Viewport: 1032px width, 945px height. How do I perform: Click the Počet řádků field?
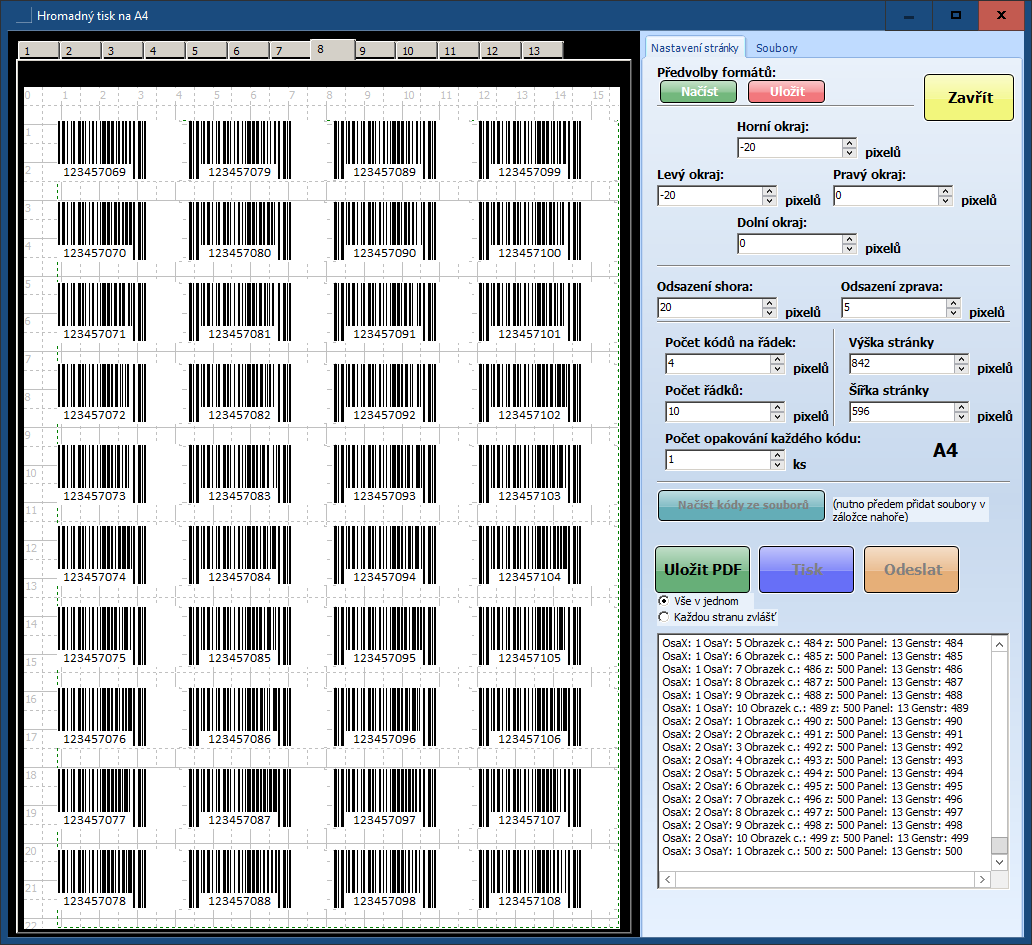coord(718,411)
